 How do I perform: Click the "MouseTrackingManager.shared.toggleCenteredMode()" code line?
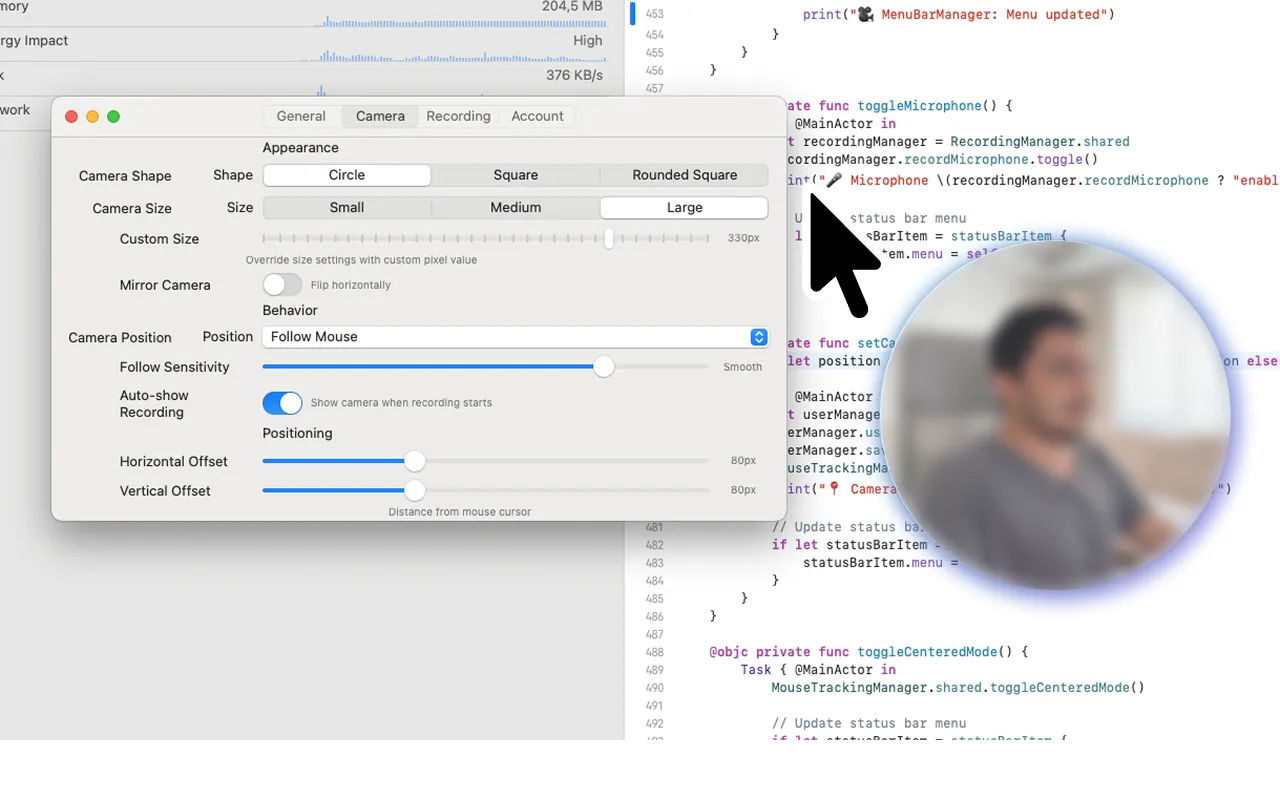[x=958, y=688]
